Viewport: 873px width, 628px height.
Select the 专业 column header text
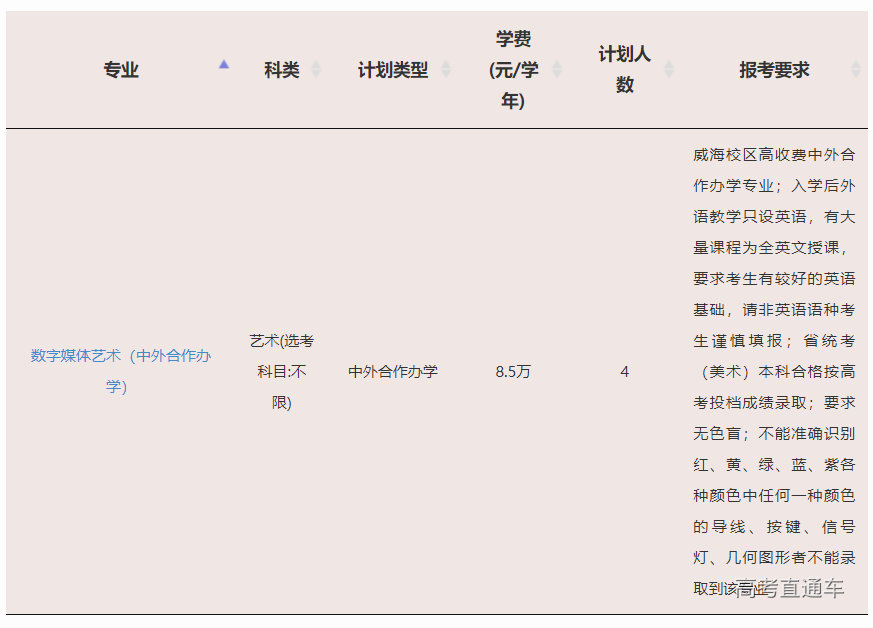(121, 70)
